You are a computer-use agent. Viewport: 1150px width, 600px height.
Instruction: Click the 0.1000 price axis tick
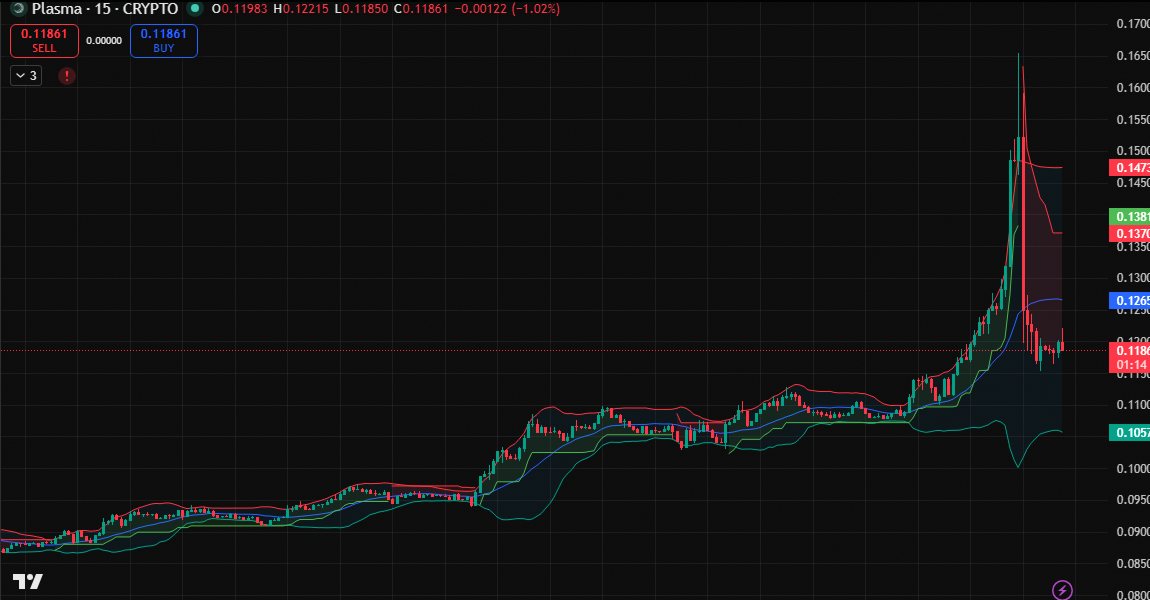pos(1133,468)
